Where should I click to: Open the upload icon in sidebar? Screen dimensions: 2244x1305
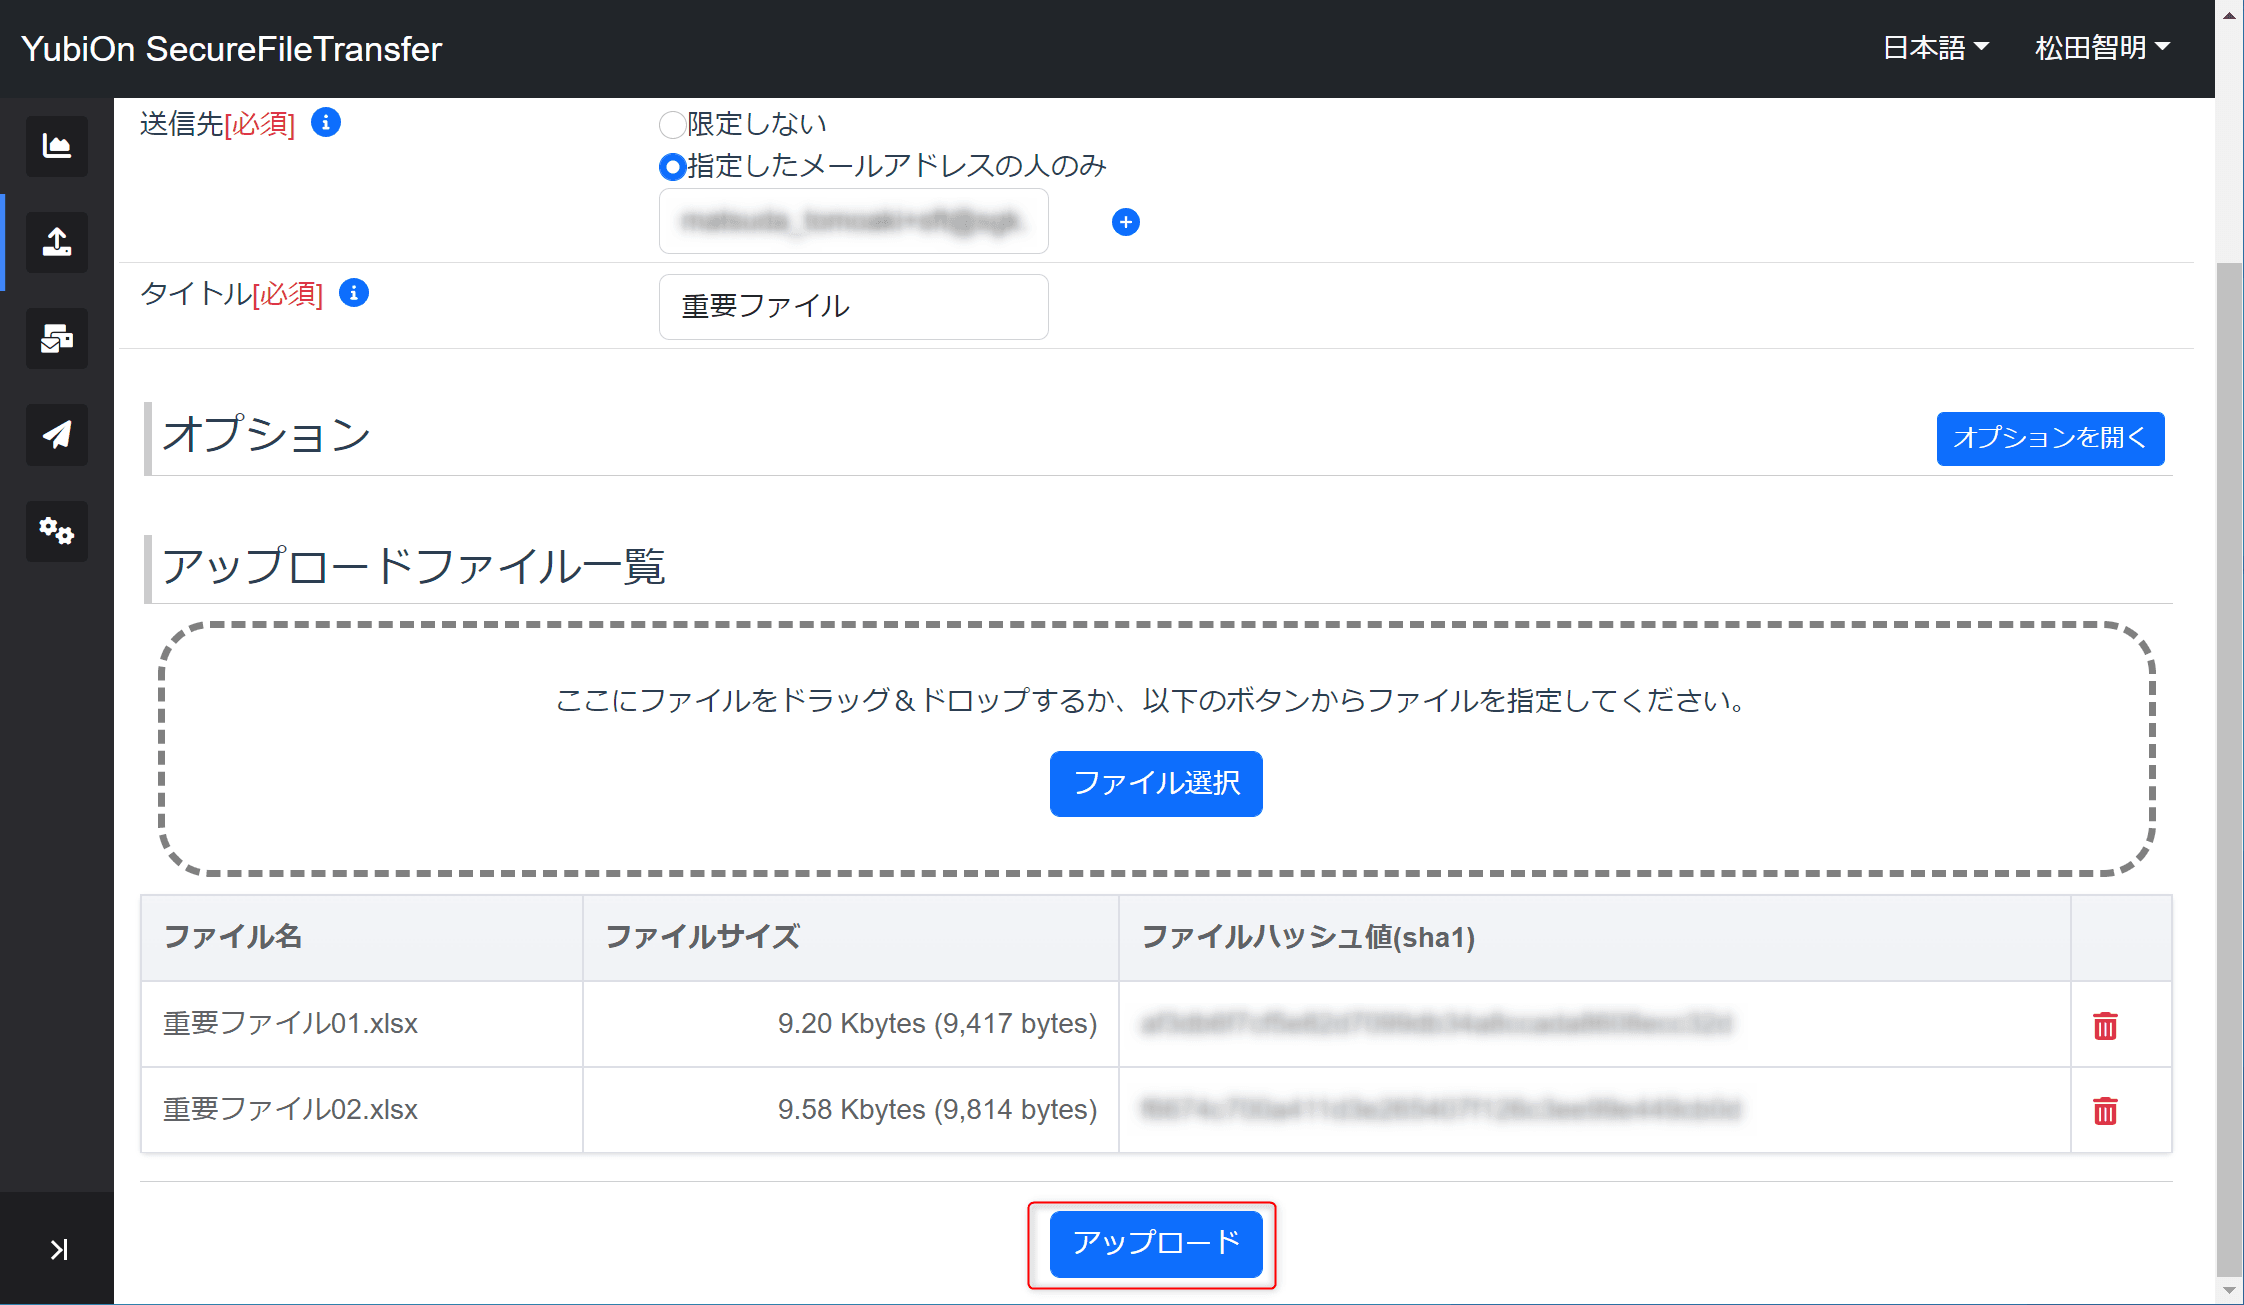pos(57,242)
